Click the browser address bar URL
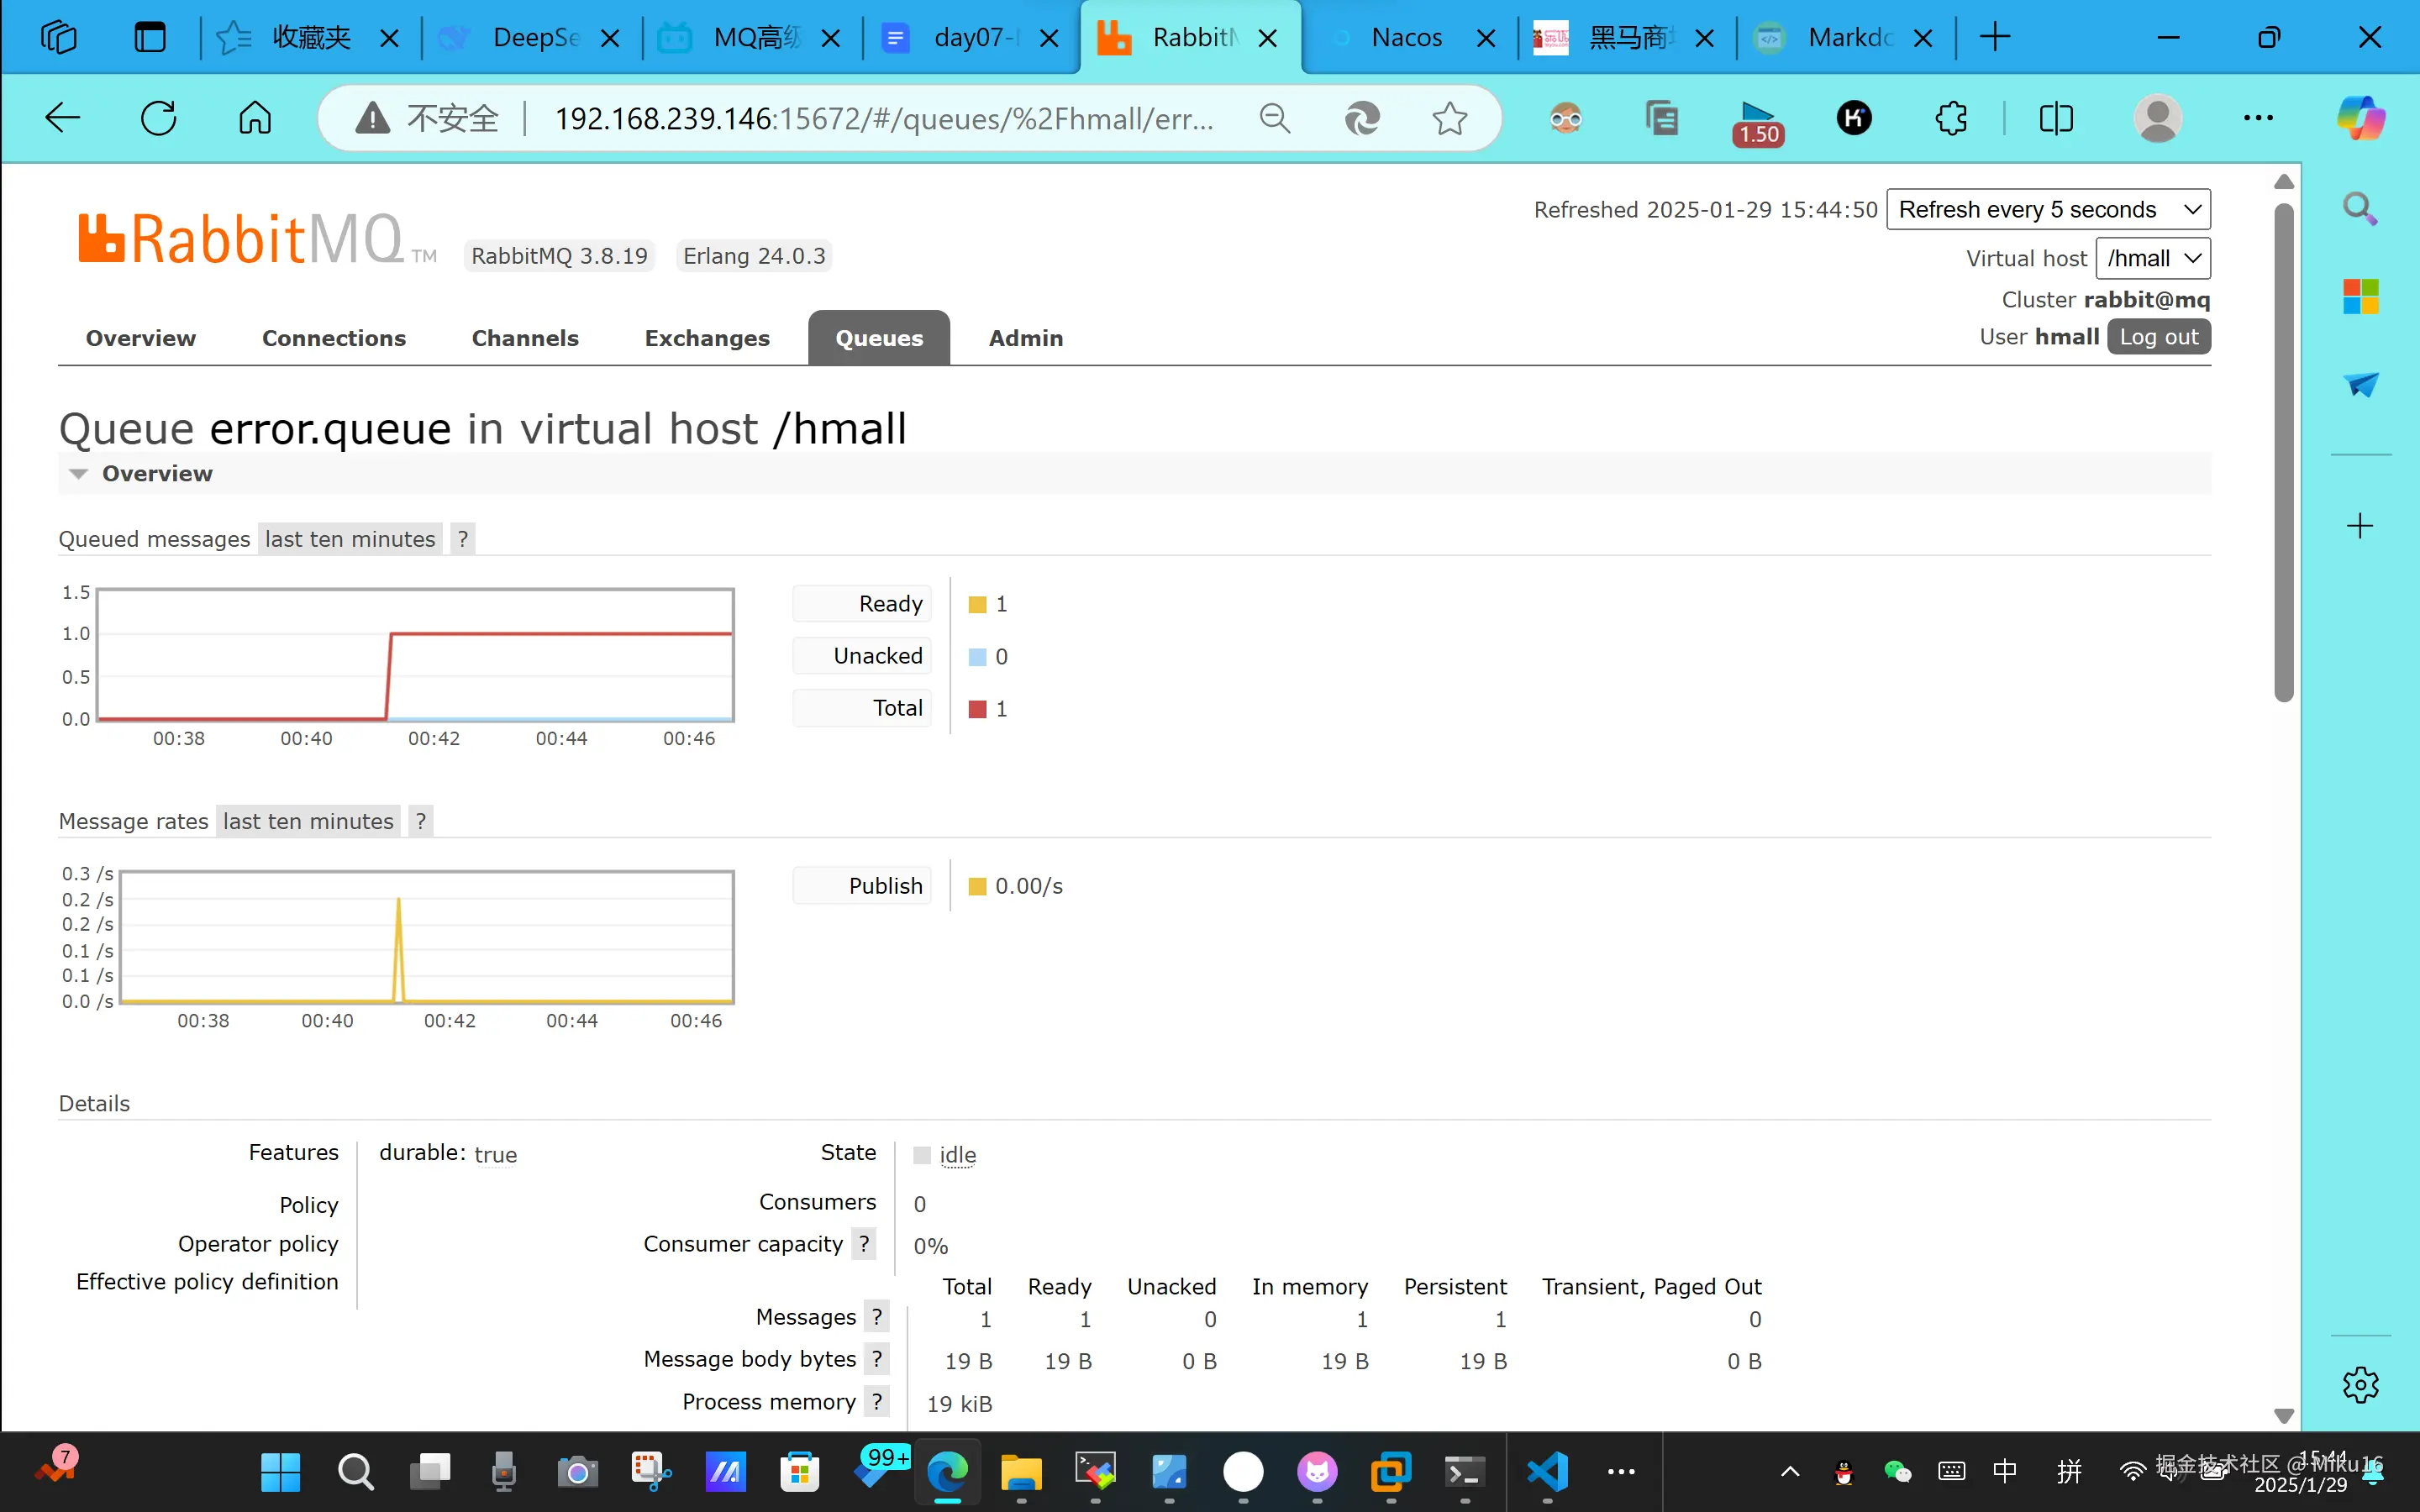 pos(884,119)
